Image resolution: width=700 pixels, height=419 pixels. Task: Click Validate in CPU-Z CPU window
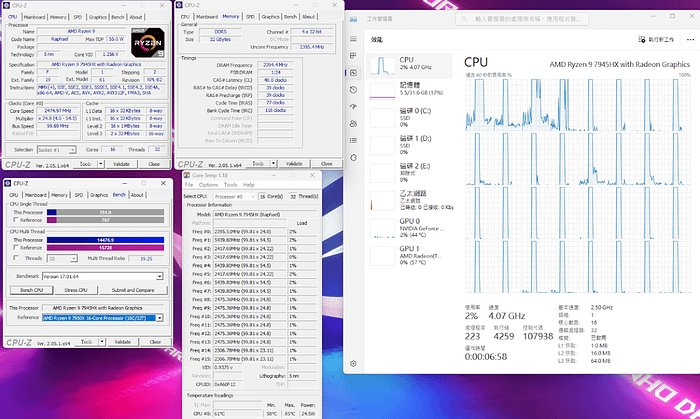[x=121, y=164]
